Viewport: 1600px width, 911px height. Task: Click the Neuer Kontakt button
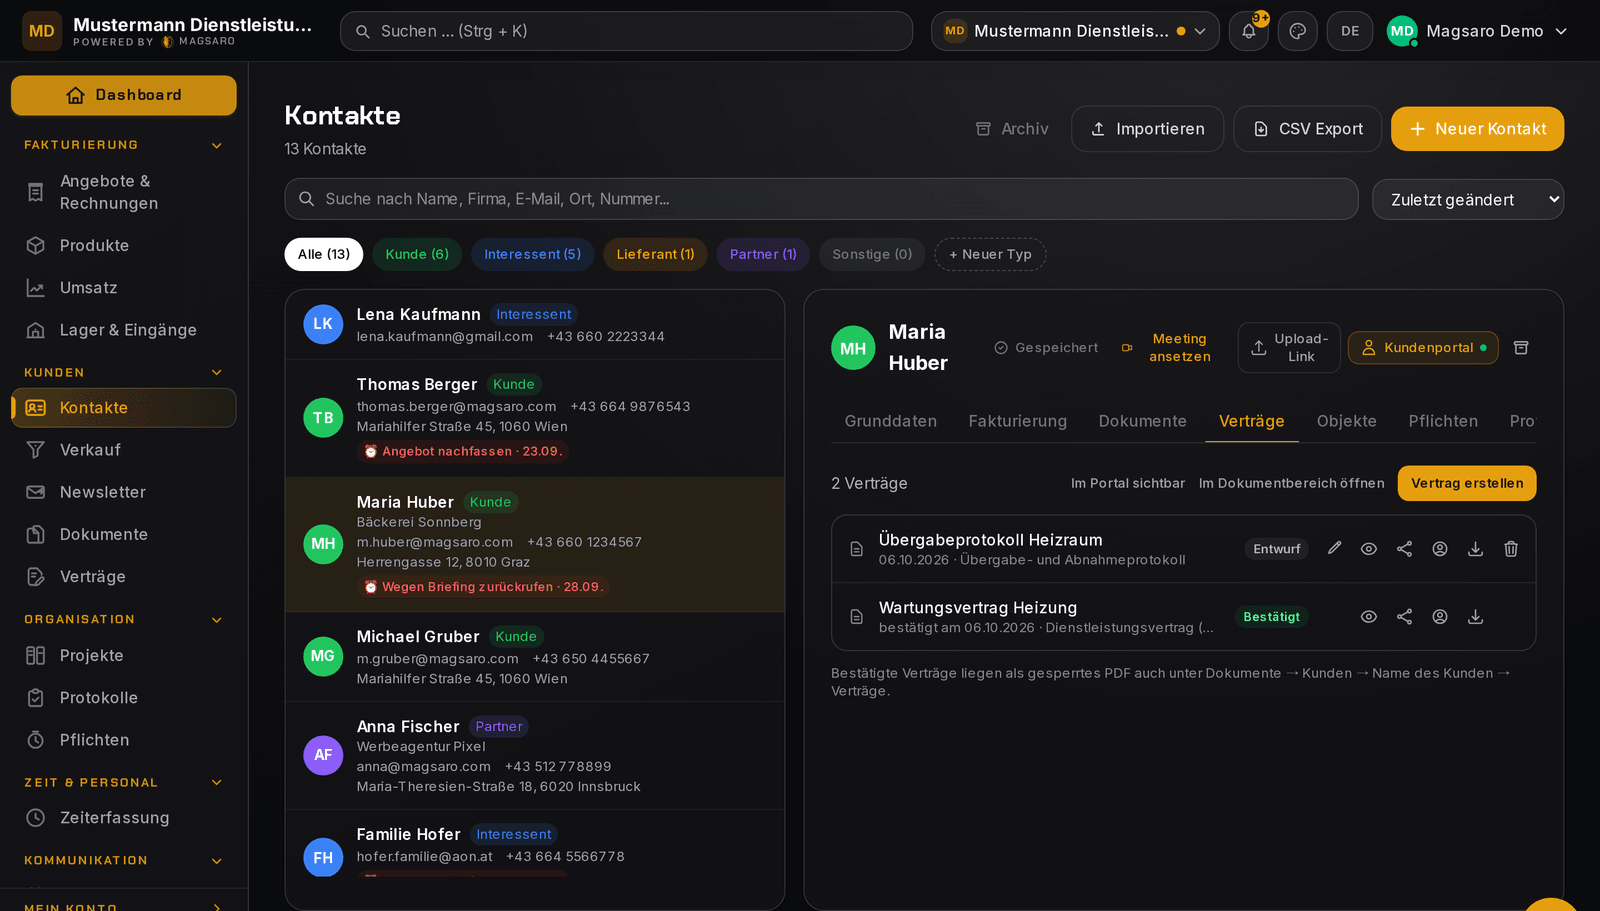(1477, 129)
